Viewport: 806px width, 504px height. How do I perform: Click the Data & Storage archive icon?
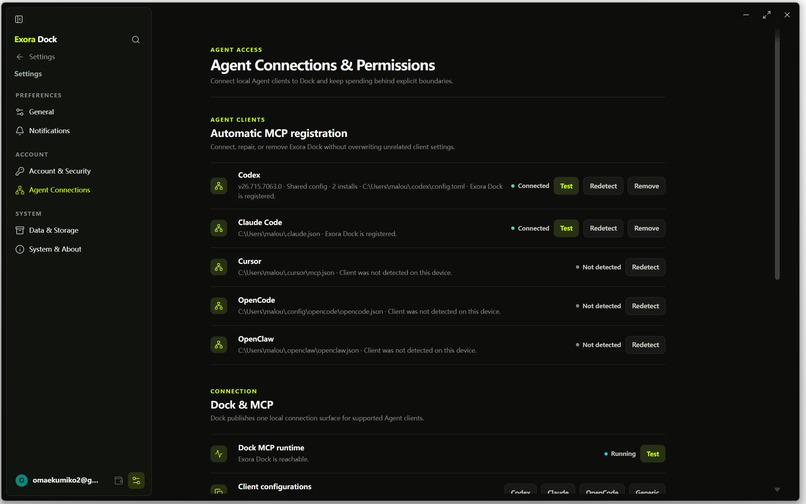tap(20, 230)
